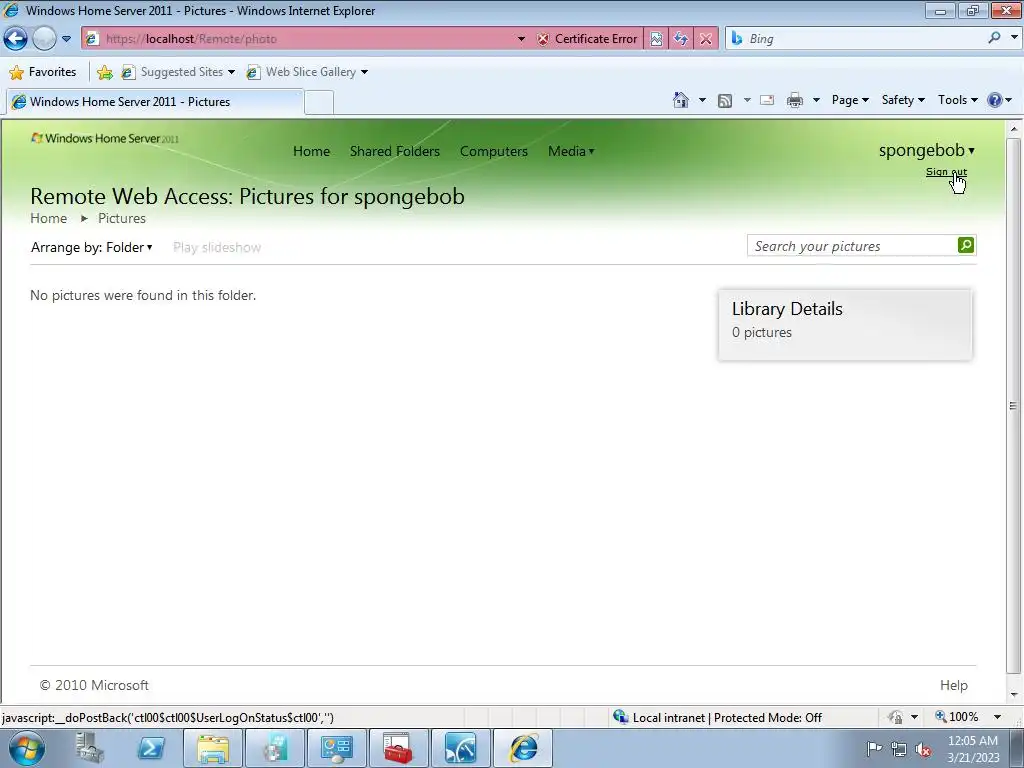
Task: Open the Arrange by: Folder dropdown
Action: pos(91,247)
